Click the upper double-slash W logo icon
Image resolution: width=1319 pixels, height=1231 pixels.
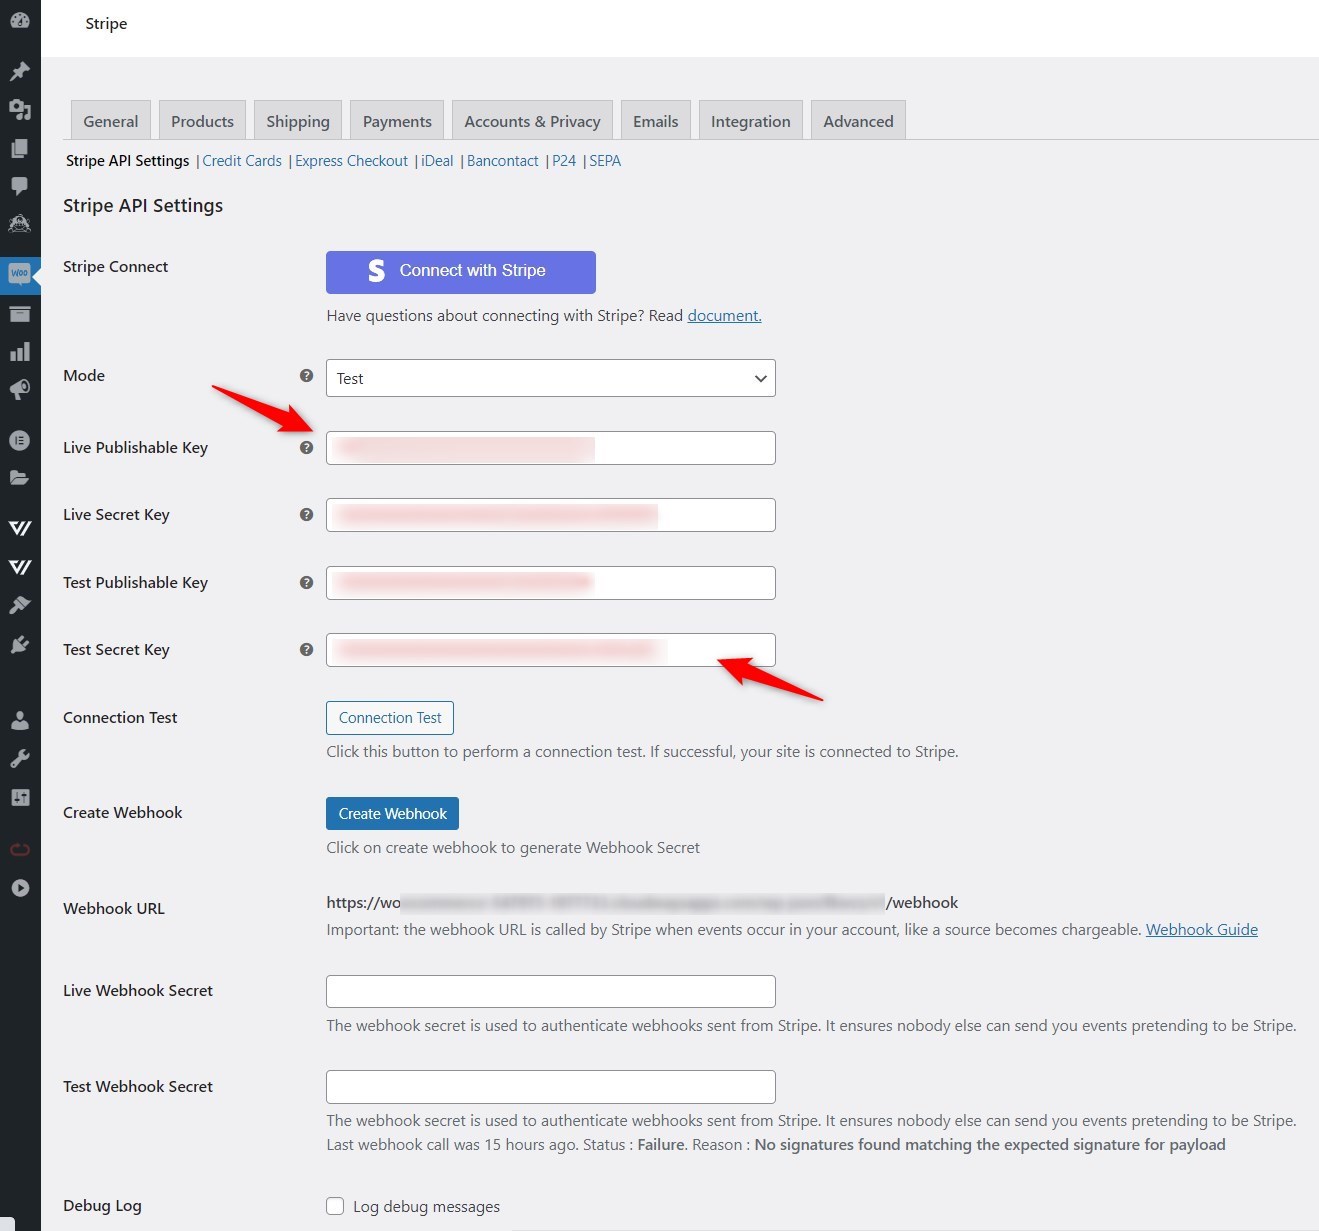tap(20, 528)
